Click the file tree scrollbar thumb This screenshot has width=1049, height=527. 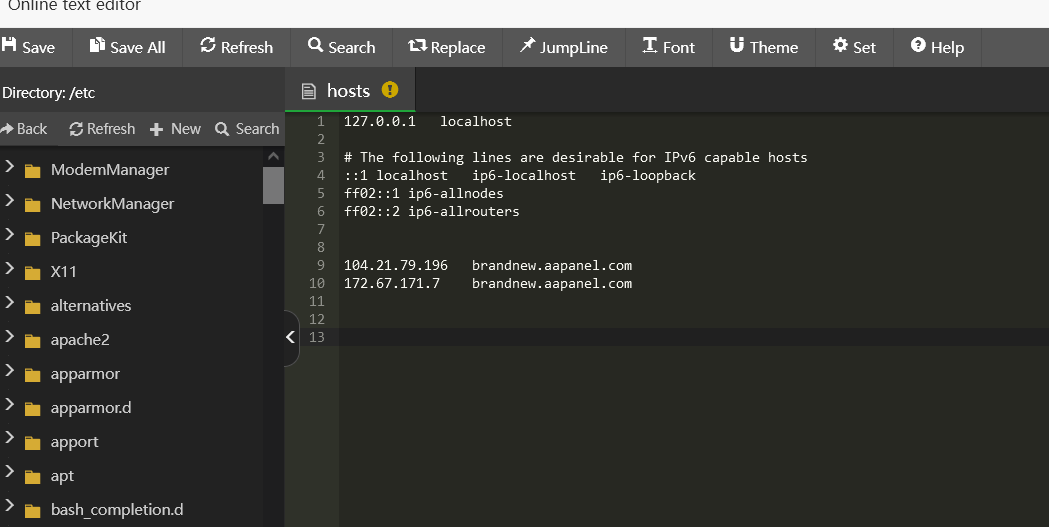coord(273,185)
